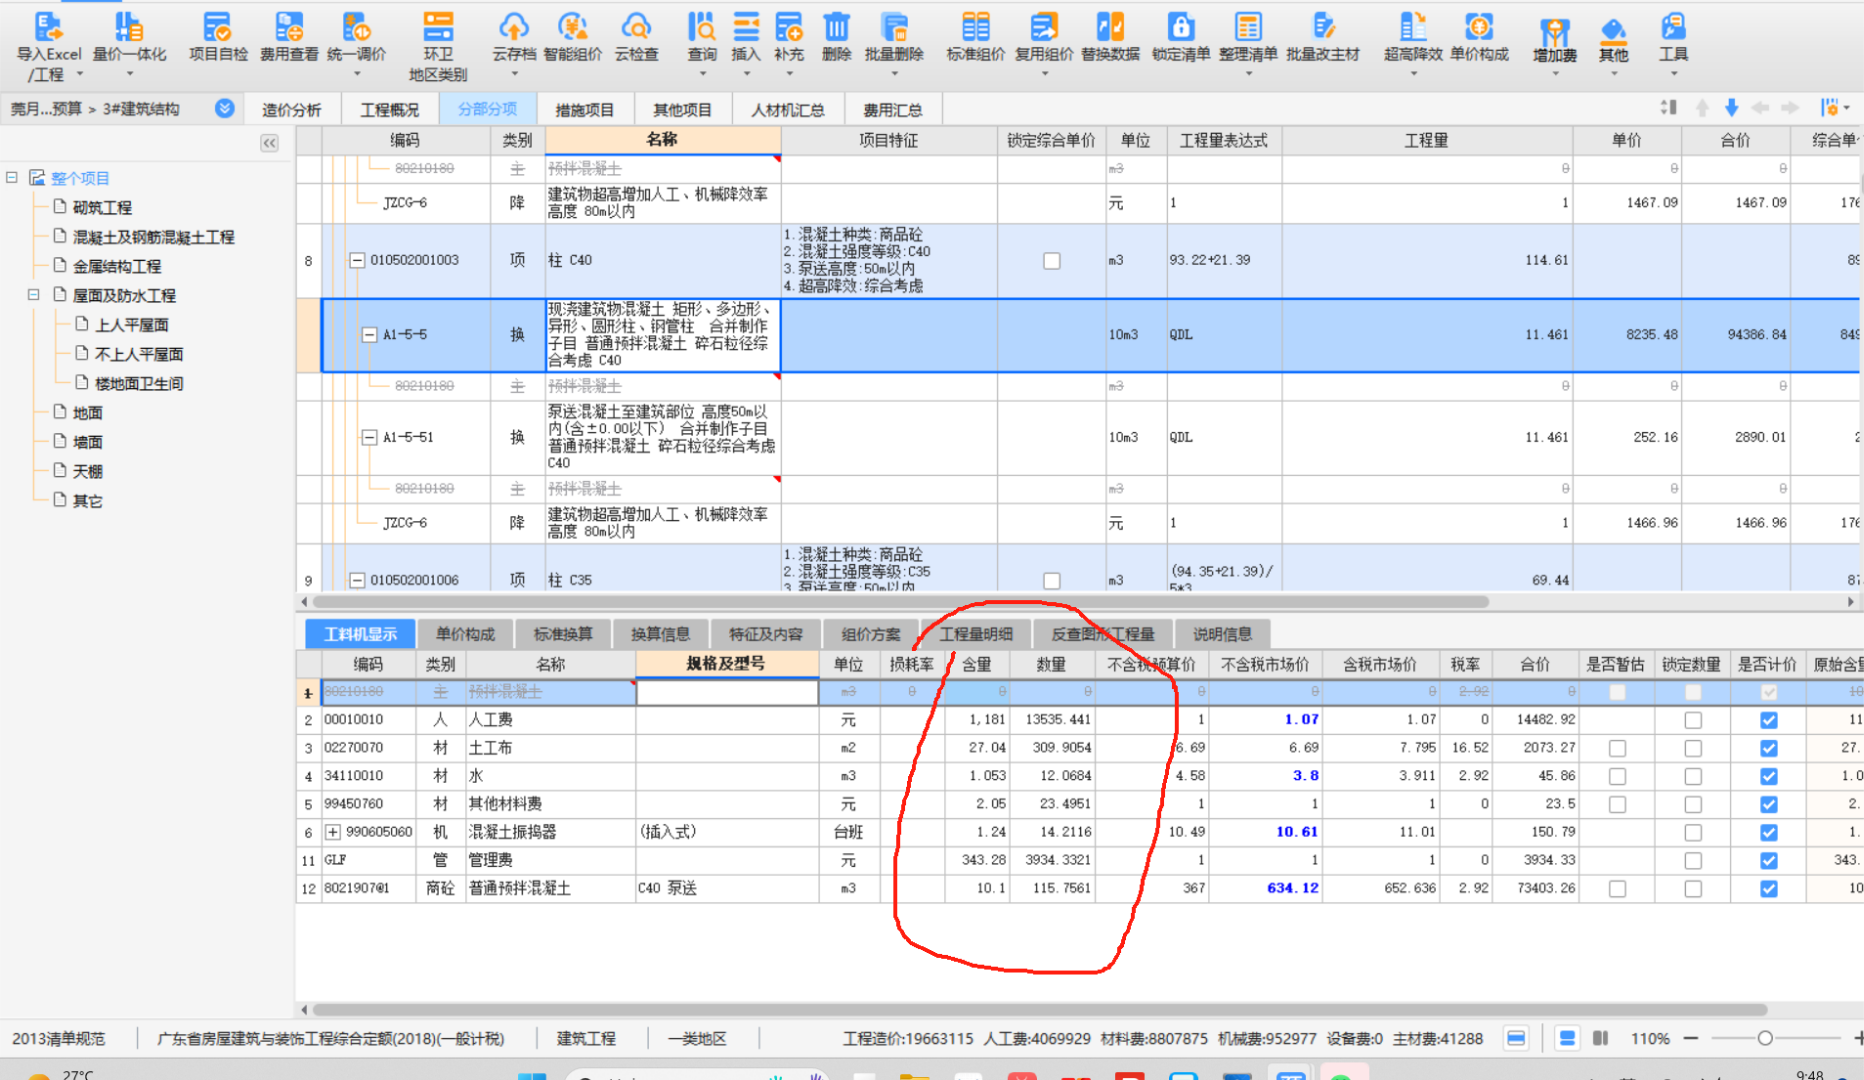This screenshot has height=1080, width=1864.
Task: Click the lower panel horizontal scrollbar
Action: pos(1040,1009)
